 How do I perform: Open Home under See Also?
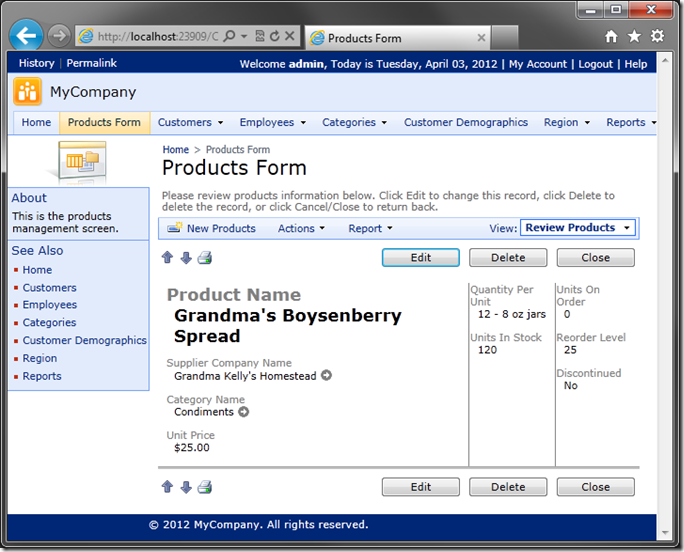pyautogui.click(x=37, y=270)
